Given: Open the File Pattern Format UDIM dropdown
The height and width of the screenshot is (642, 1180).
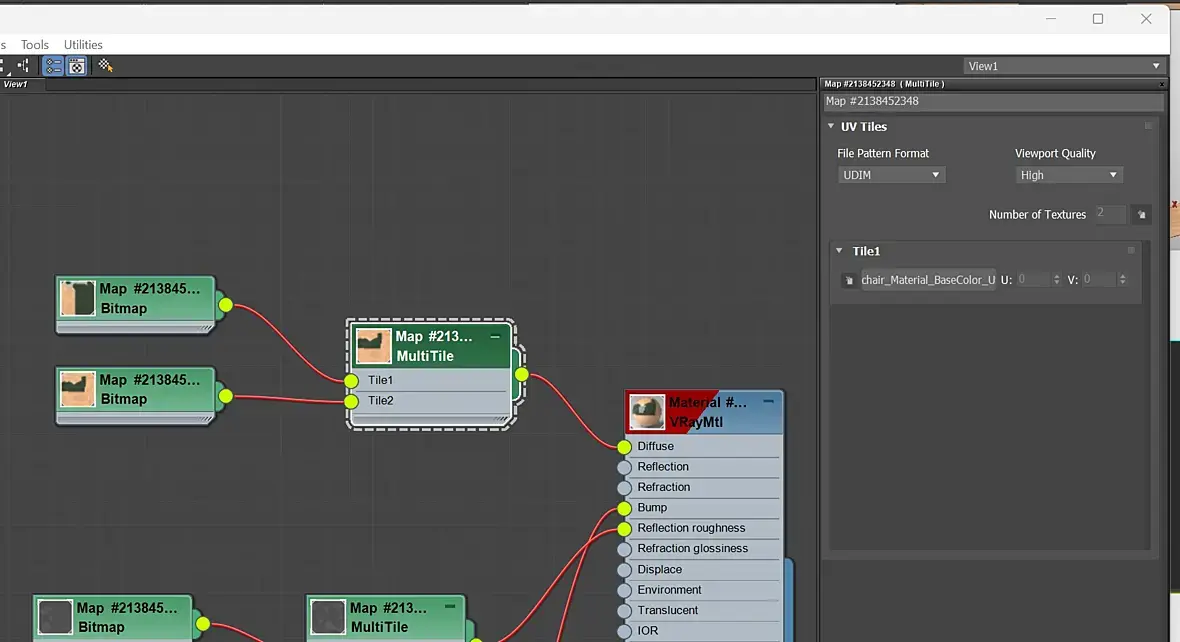Looking at the screenshot, I should click(x=891, y=175).
